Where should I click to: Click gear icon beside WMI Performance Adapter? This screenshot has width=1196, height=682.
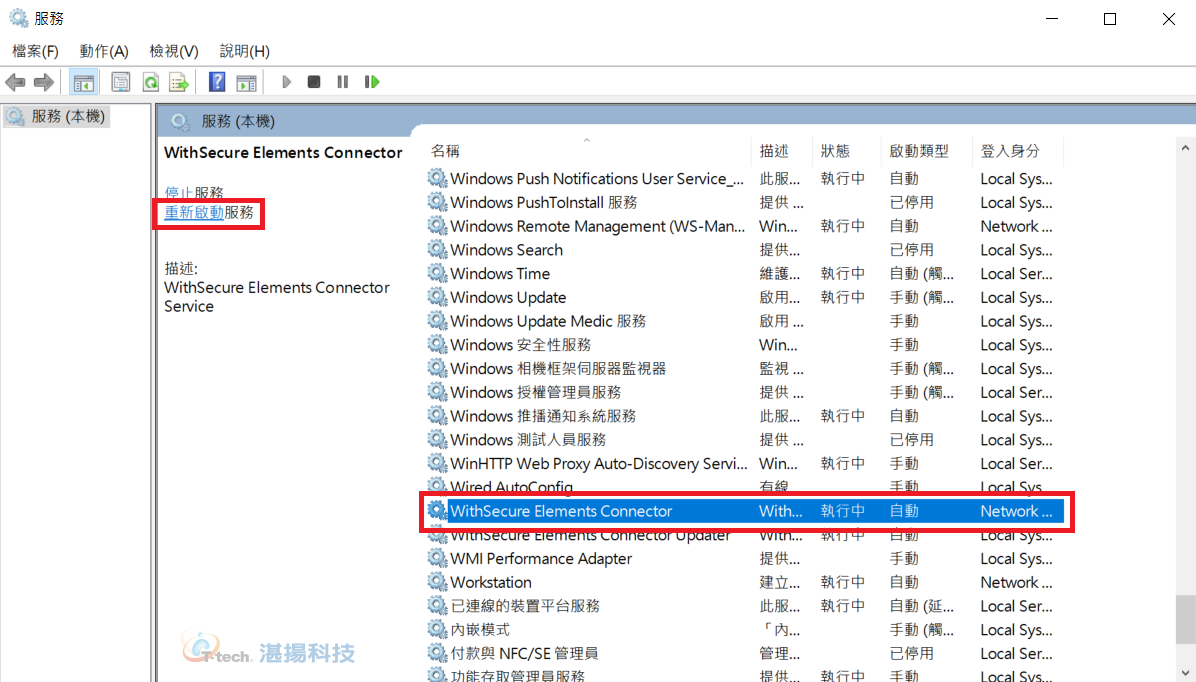tap(436, 558)
